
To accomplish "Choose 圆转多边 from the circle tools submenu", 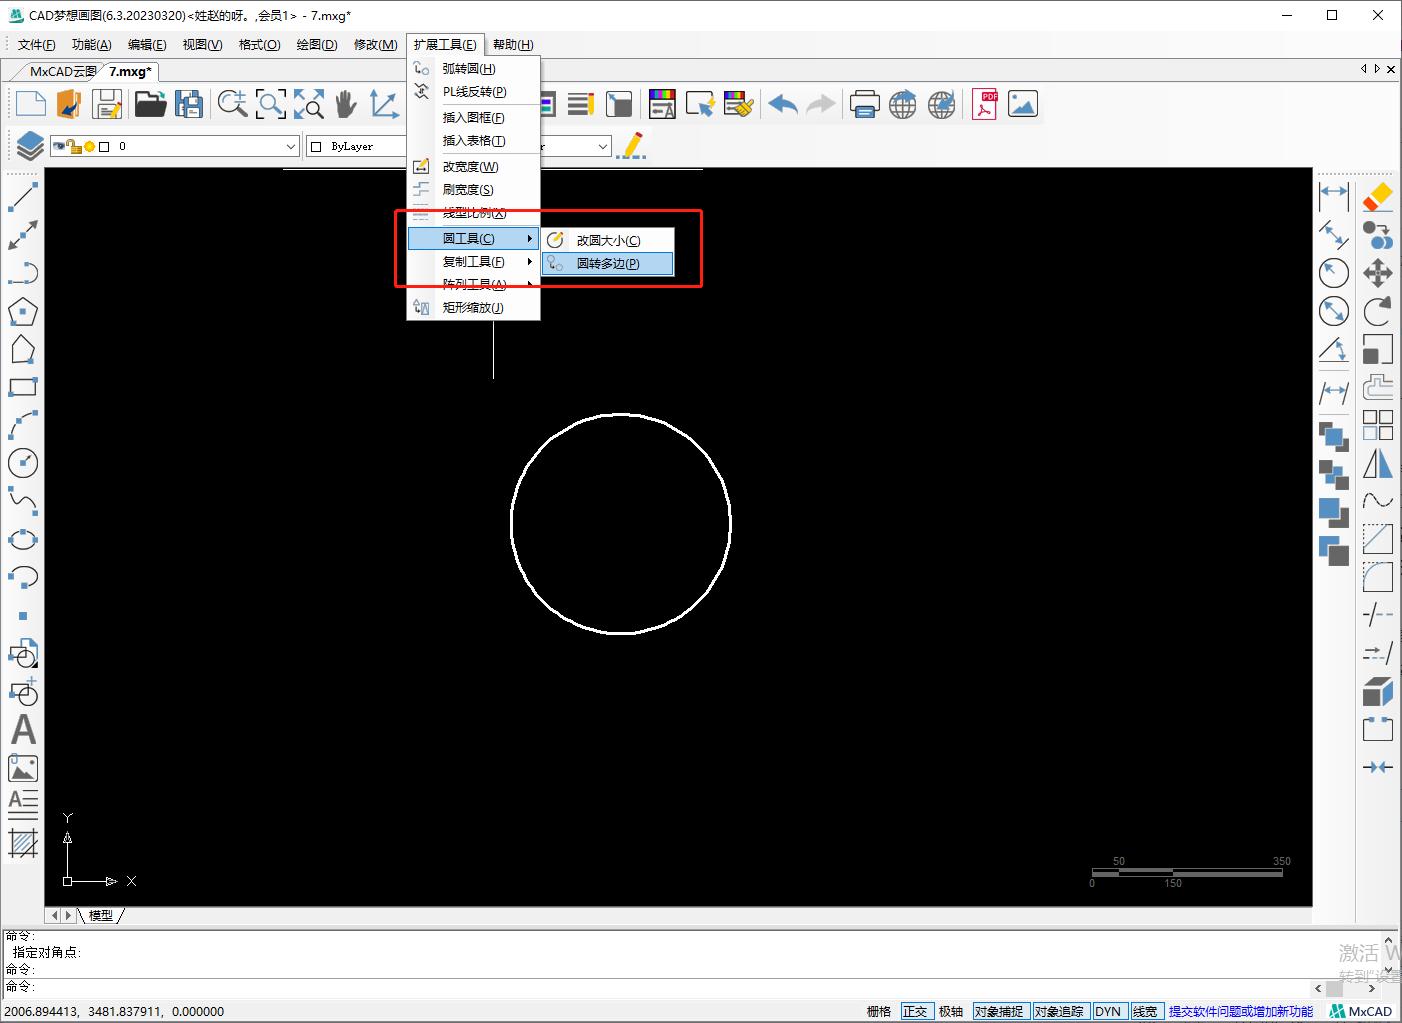I will 607,263.
